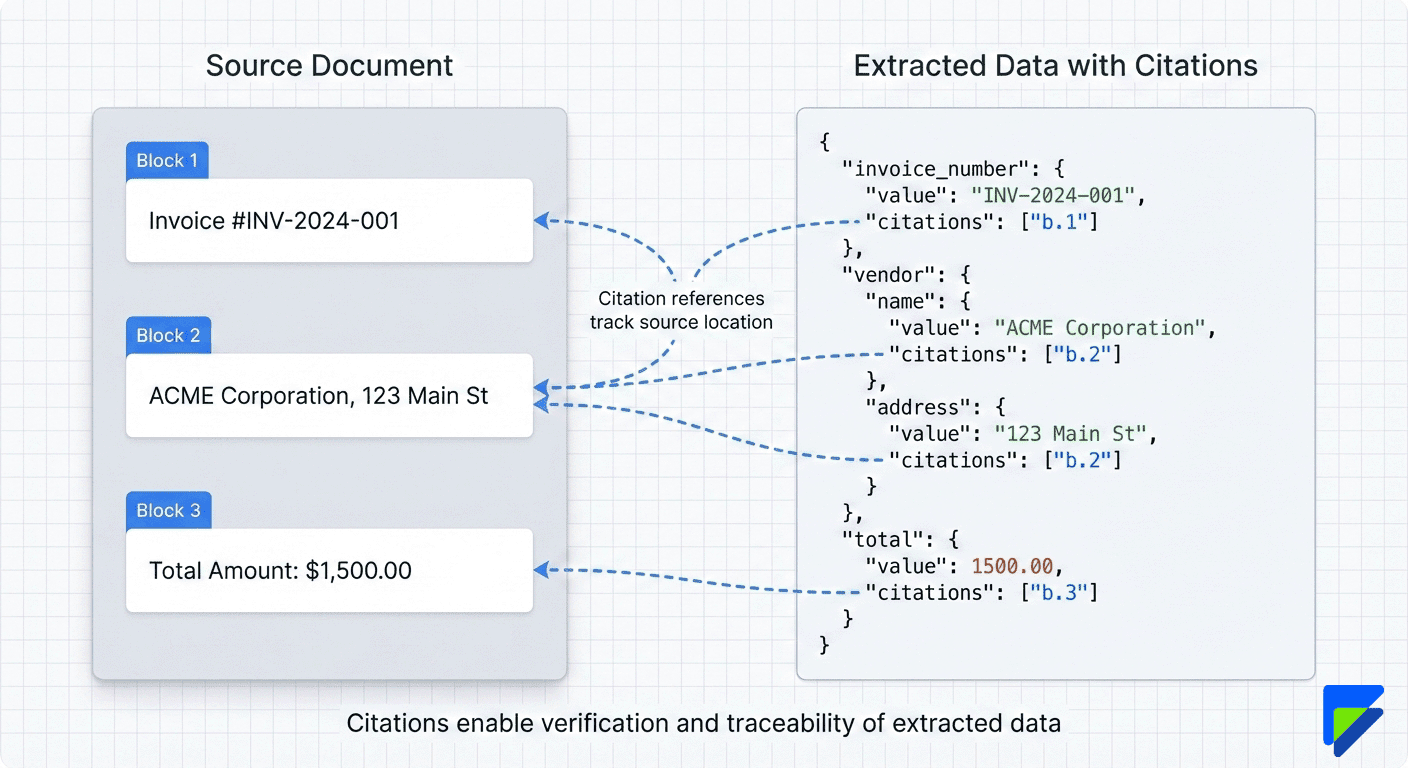The width and height of the screenshot is (1408, 768).
Task: Toggle the citations entry b.2 under address
Action: 1082,460
